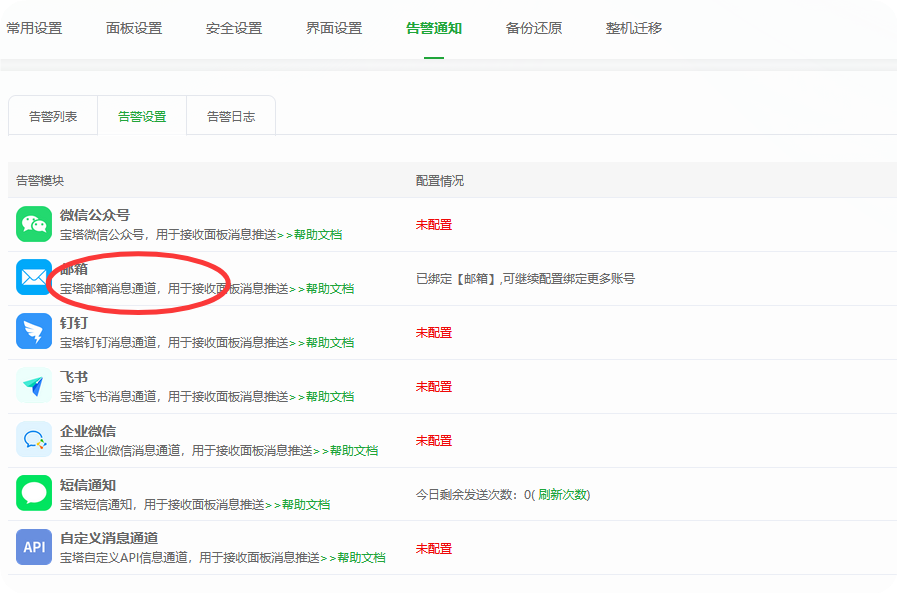
Task: Open 备份还原 from the top navigation
Action: (x=534, y=28)
